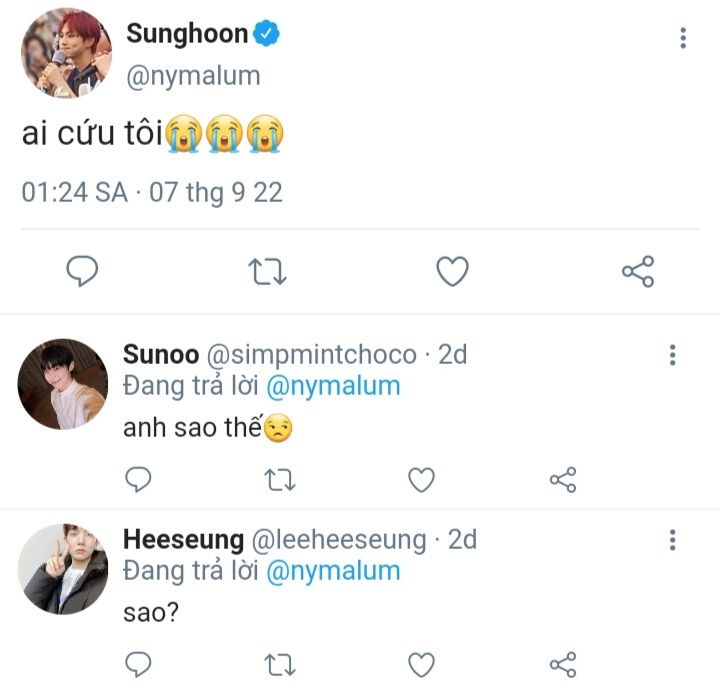This screenshot has height=692, width=720.
Task: Like Heeseung's reply with heart
Action: 422,664
